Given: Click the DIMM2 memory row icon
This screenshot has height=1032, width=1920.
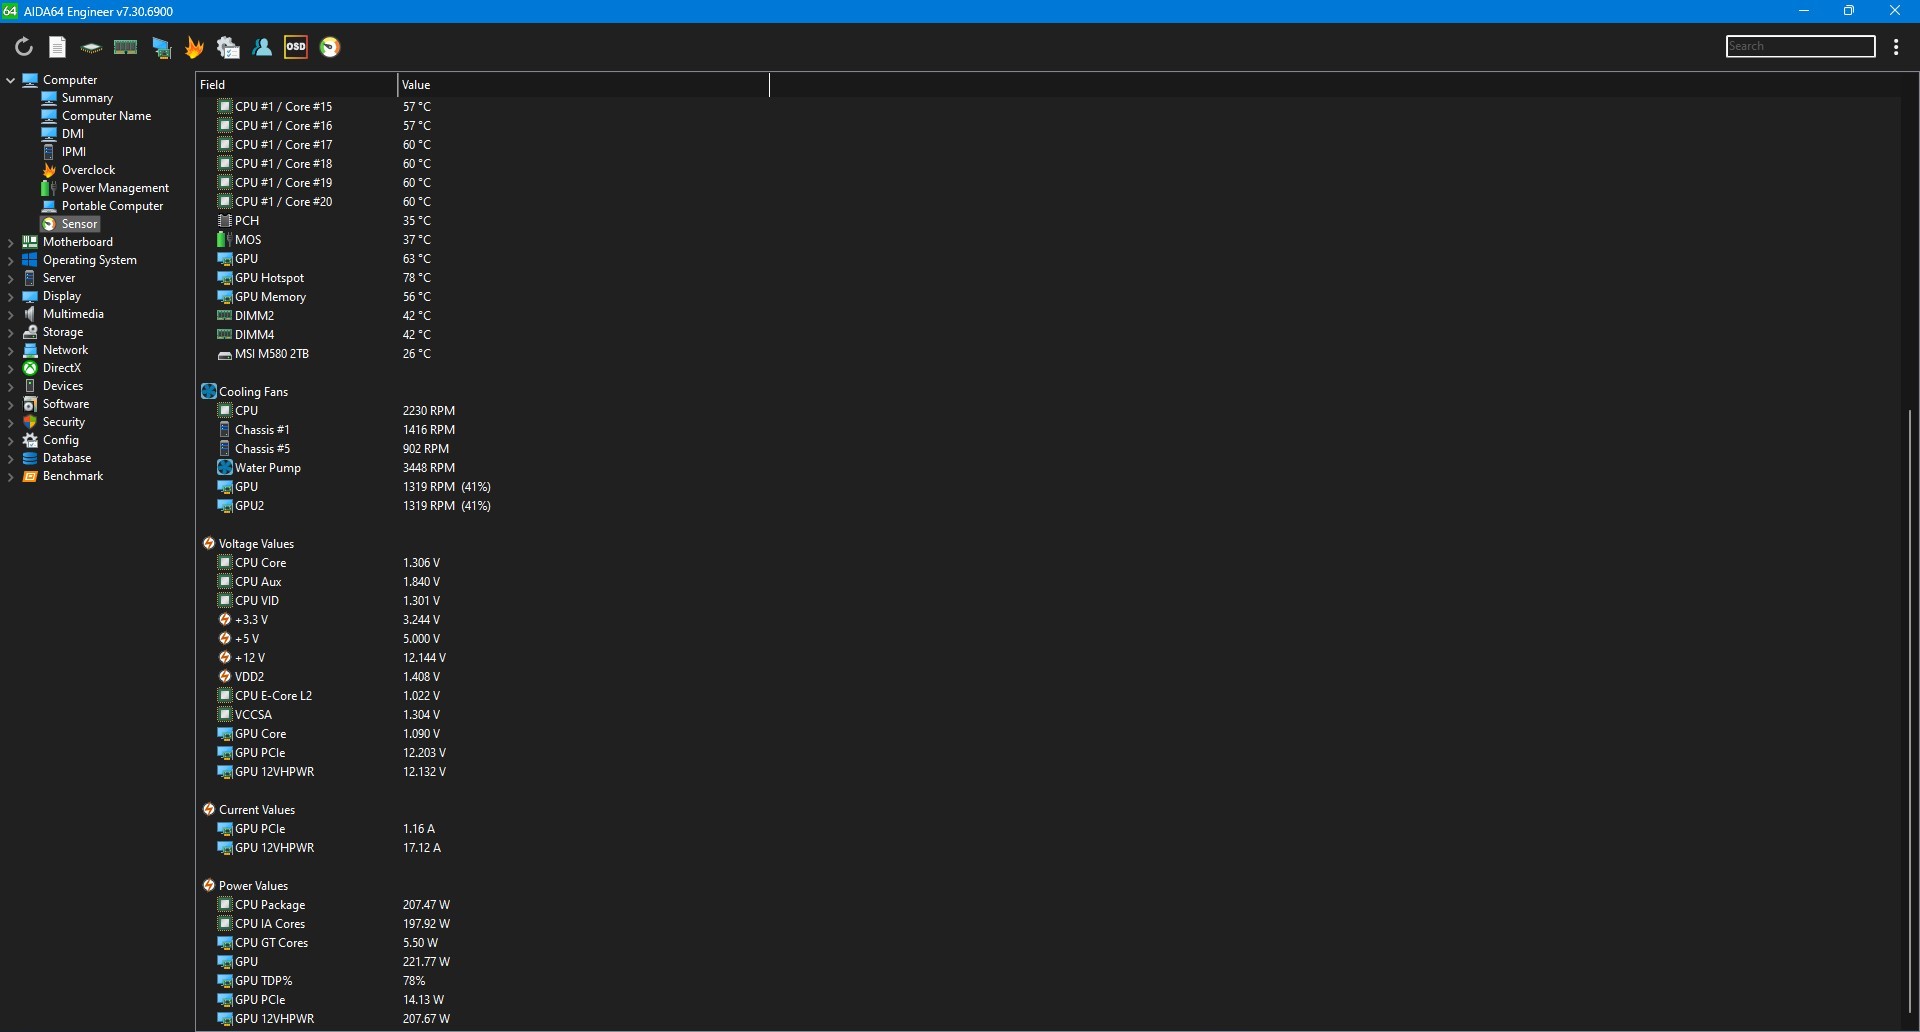Looking at the screenshot, I should click(225, 316).
